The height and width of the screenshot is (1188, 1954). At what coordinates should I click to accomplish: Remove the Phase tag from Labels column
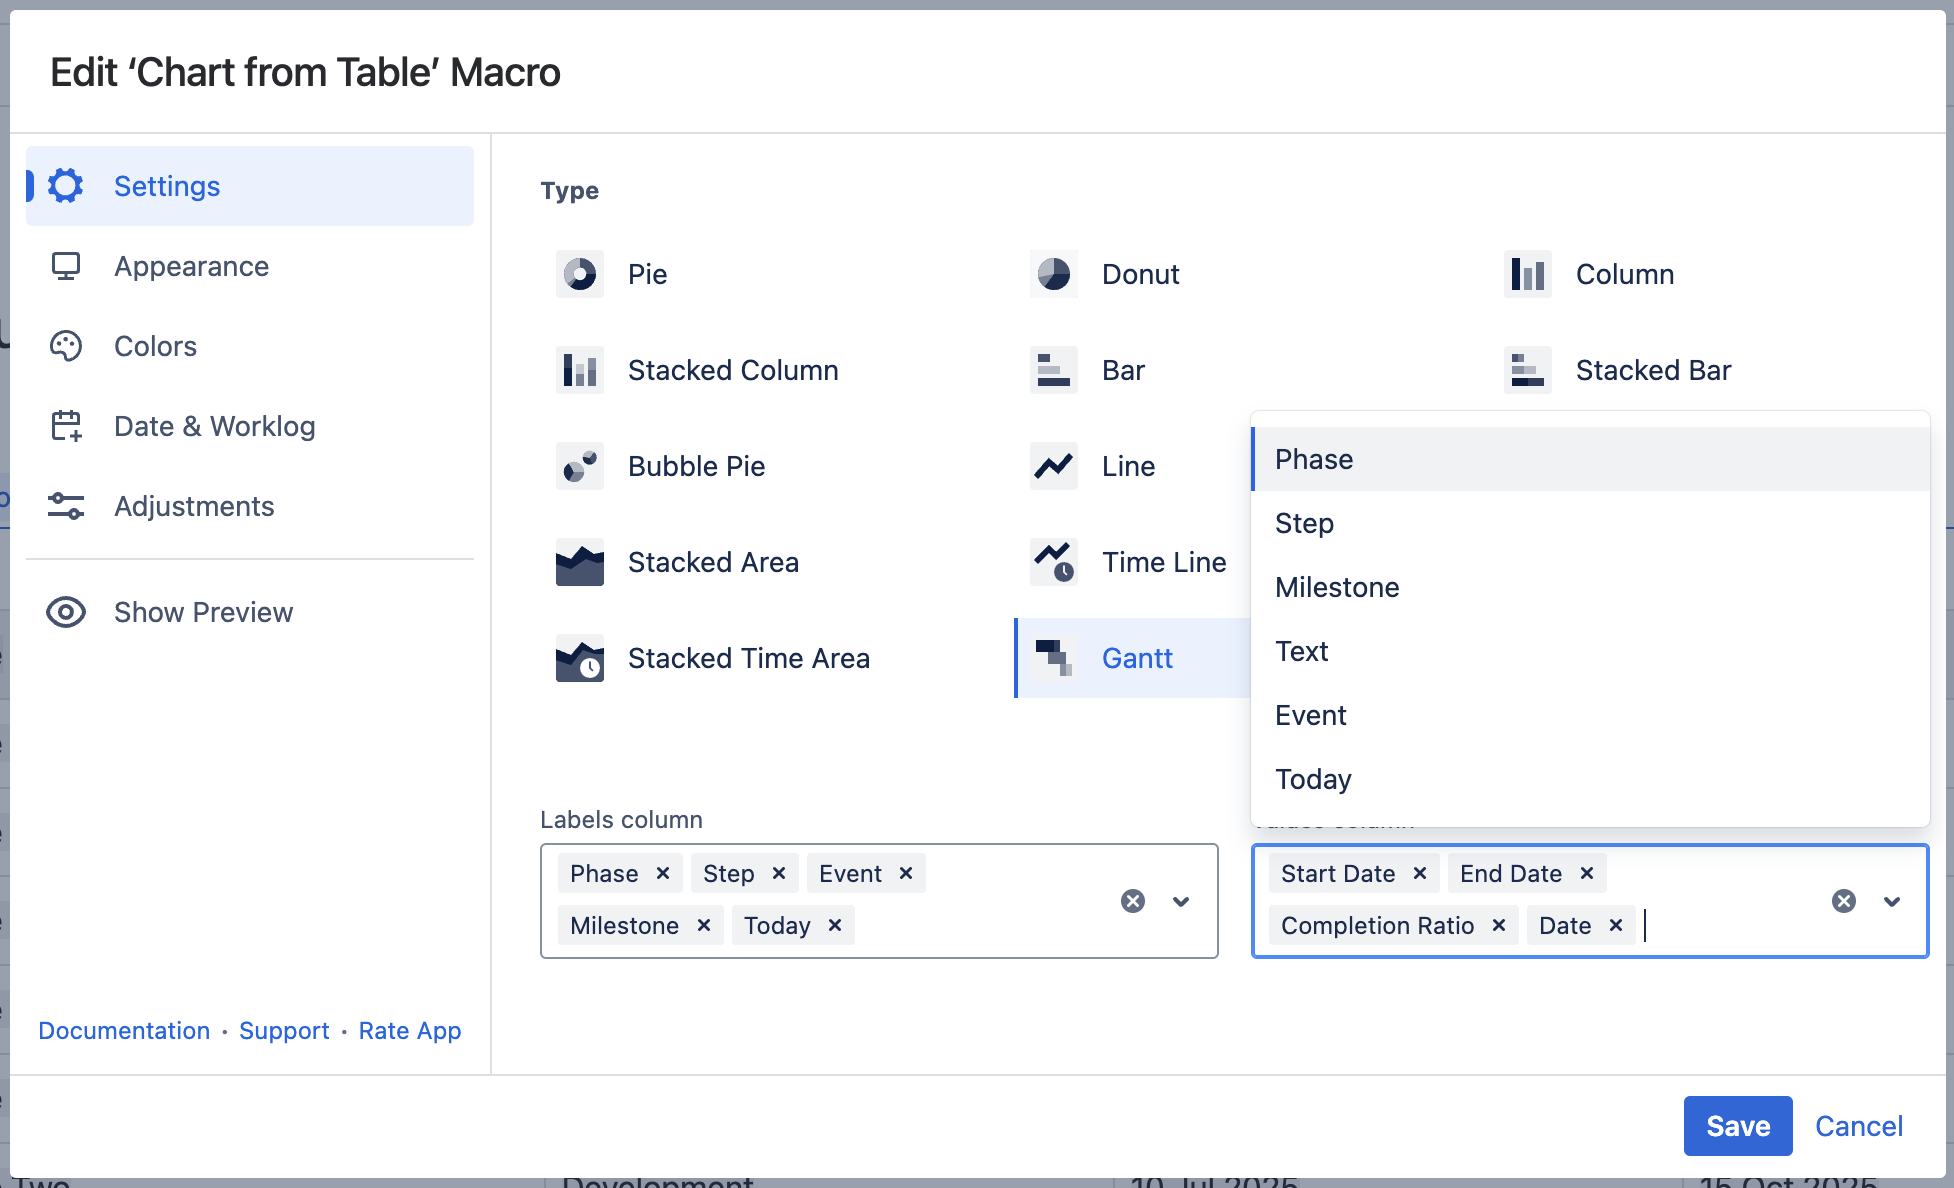663,873
